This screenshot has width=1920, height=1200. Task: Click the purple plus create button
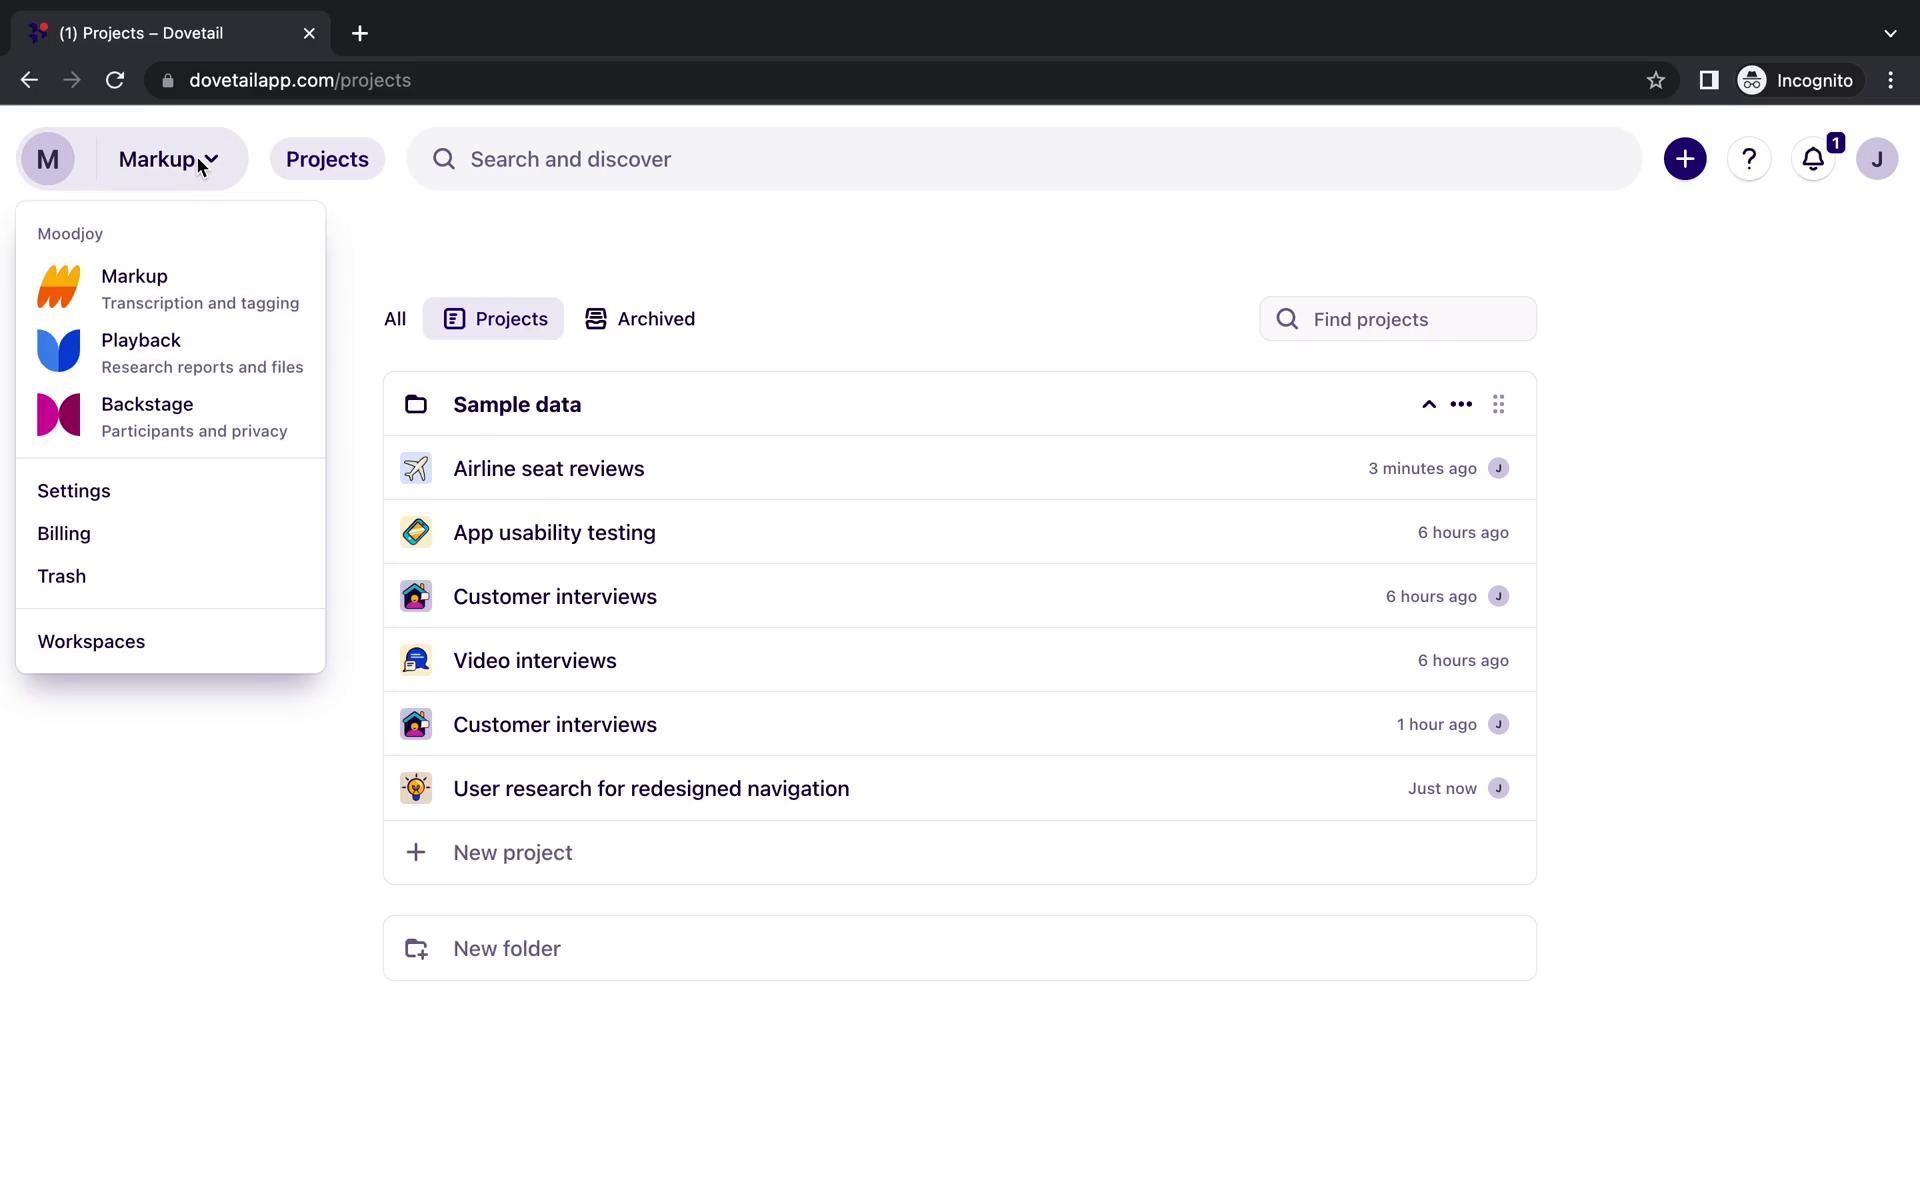pyautogui.click(x=1684, y=159)
